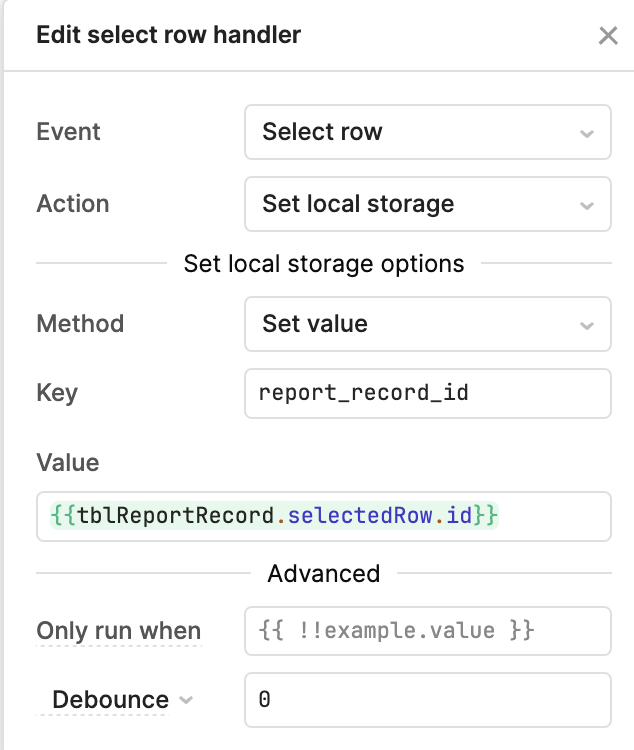The width and height of the screenshot is (634, 750).
Task: Click the Key label
Action: pos(57,394)
